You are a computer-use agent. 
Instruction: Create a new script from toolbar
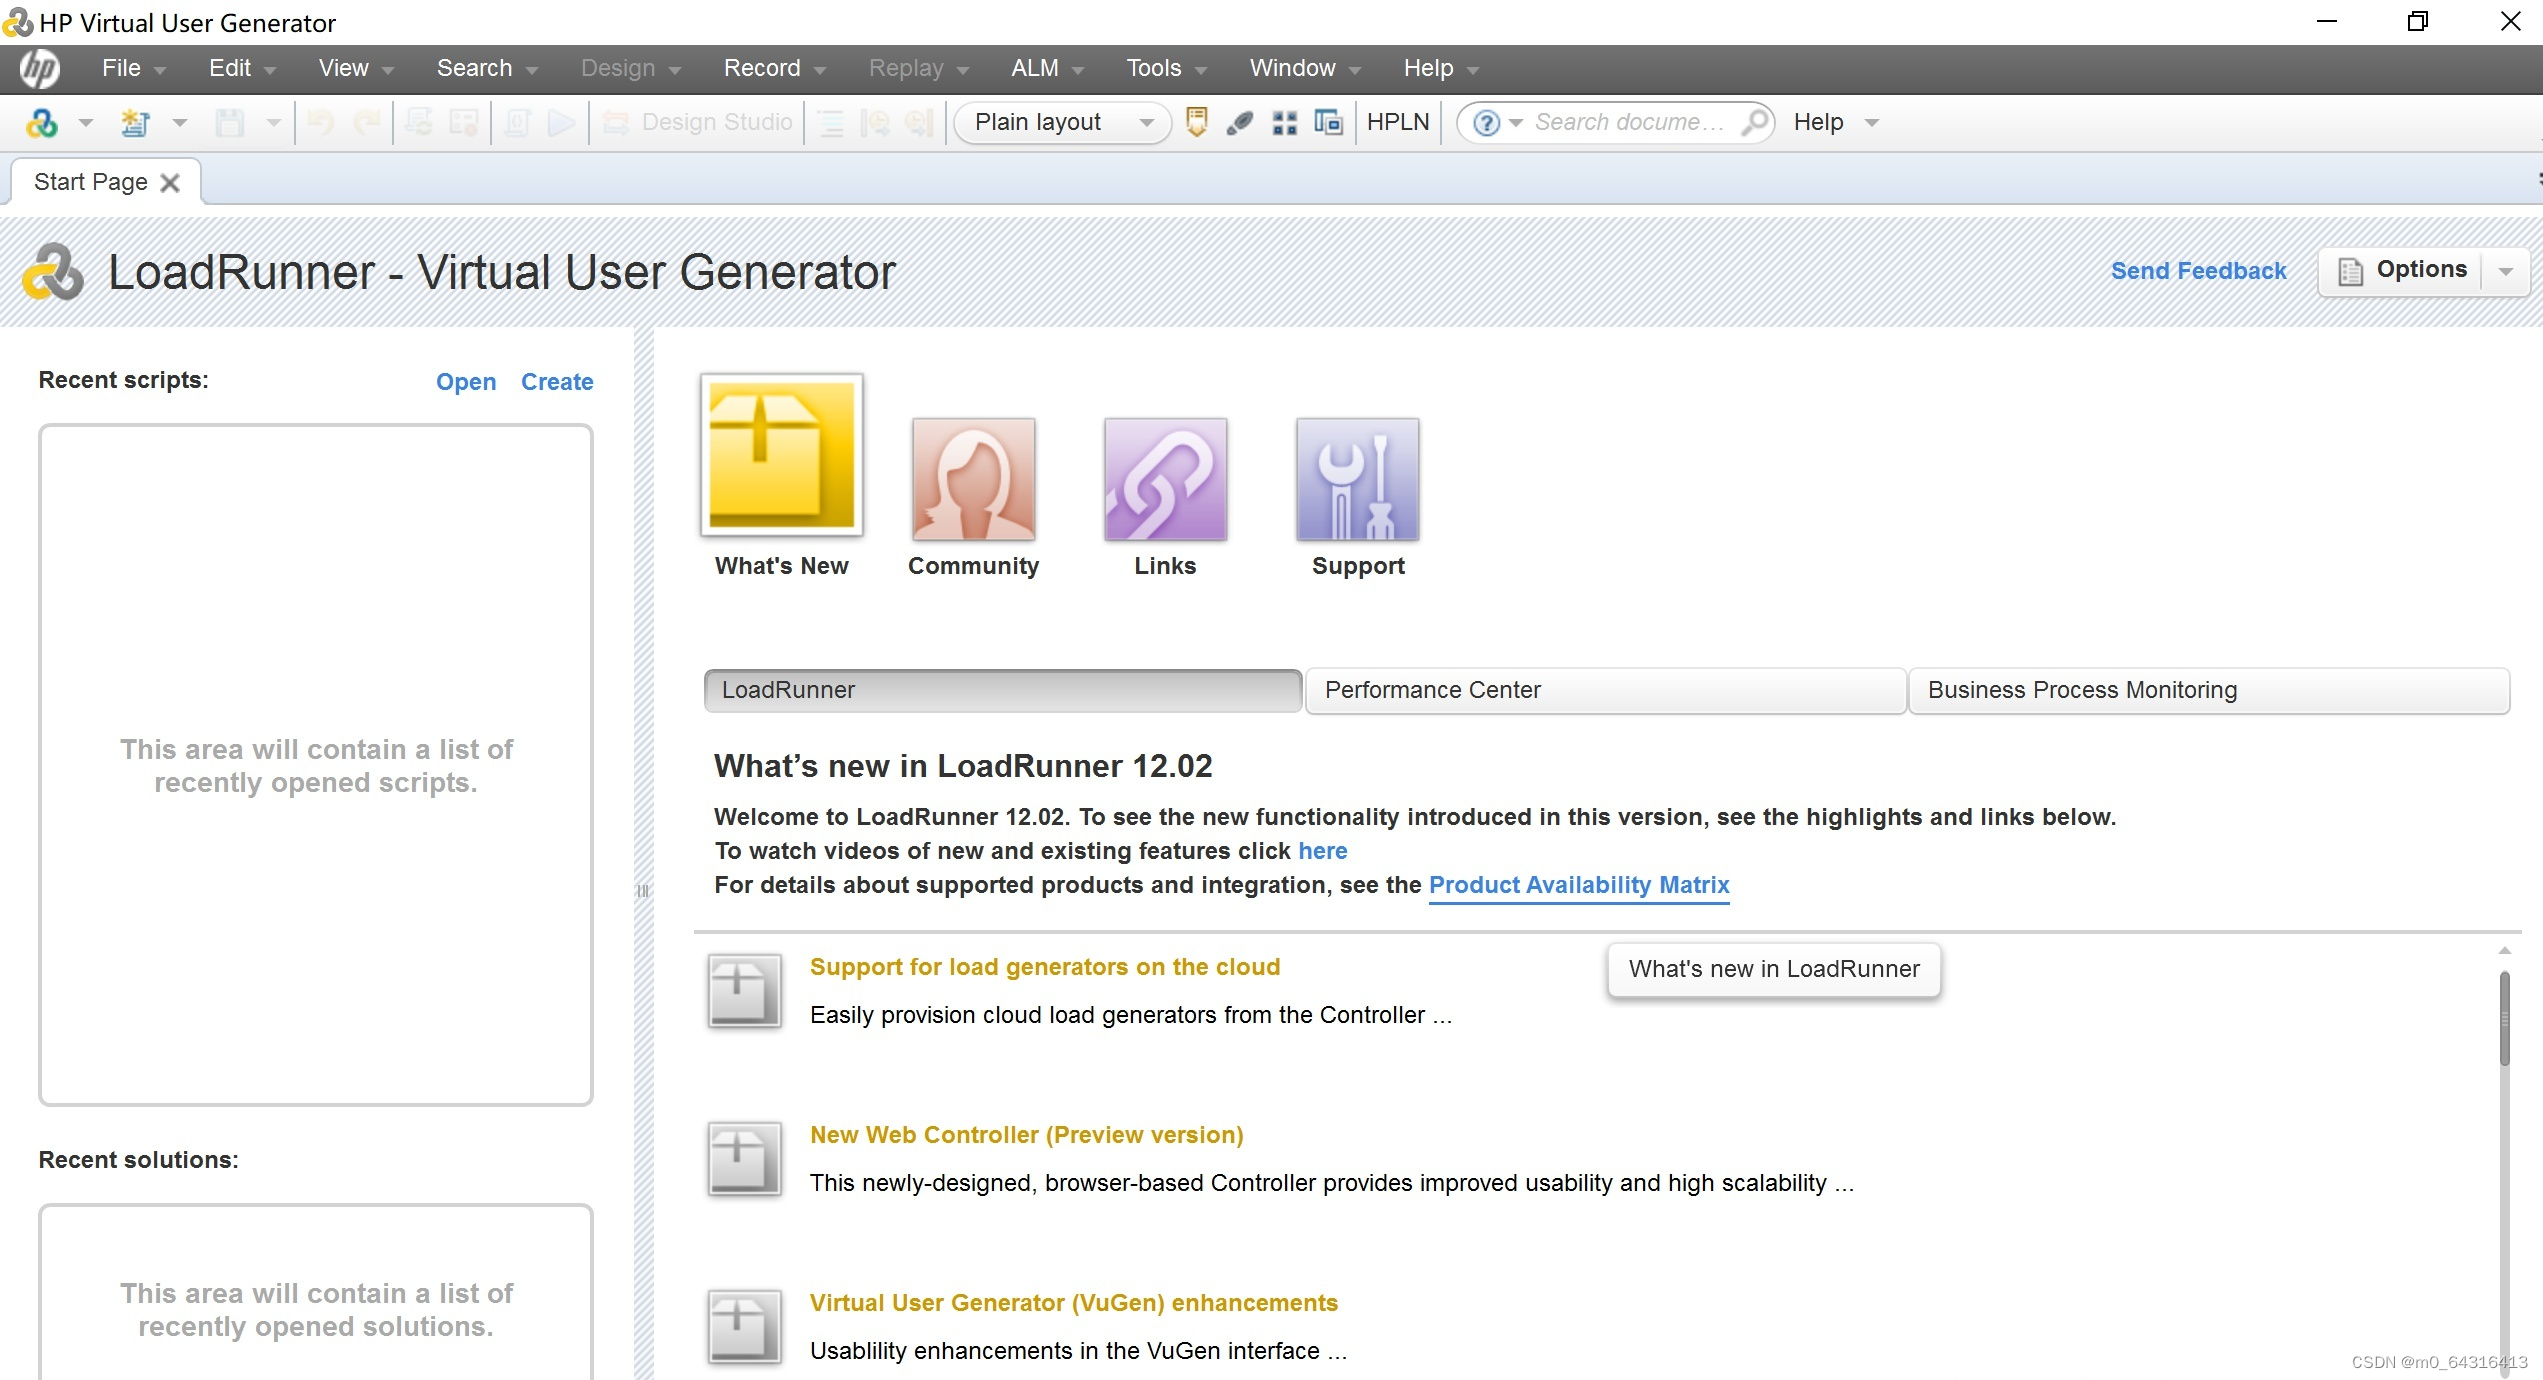(x=137, y=122)
